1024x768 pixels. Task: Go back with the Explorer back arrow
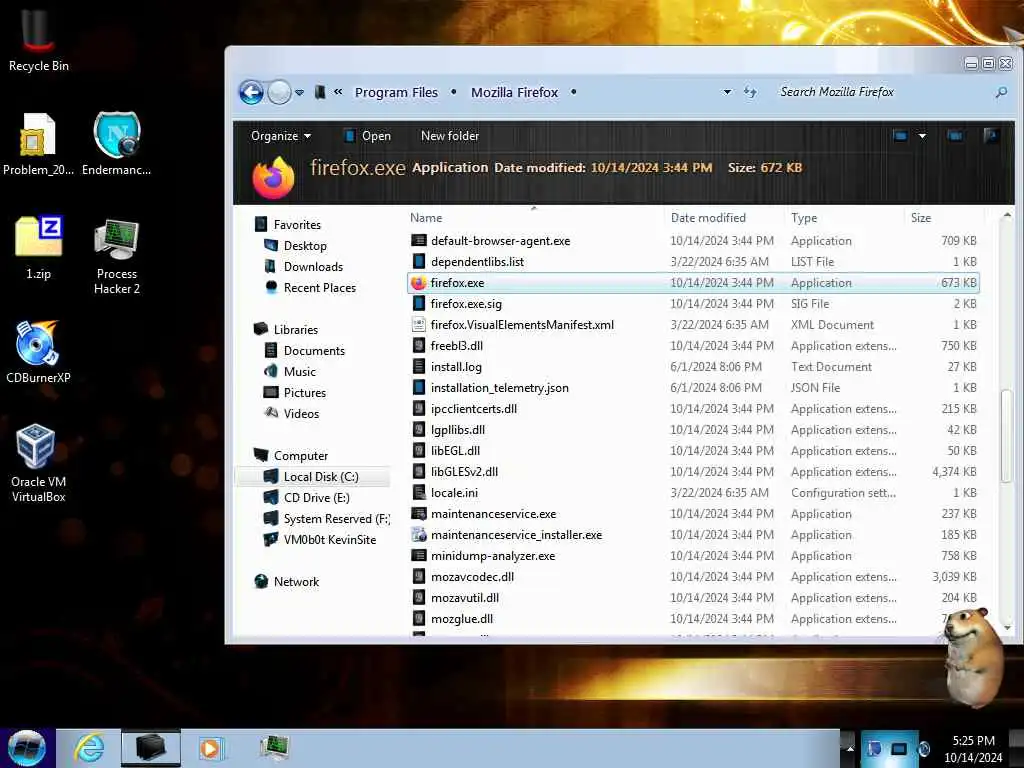[x=251, y=92]
